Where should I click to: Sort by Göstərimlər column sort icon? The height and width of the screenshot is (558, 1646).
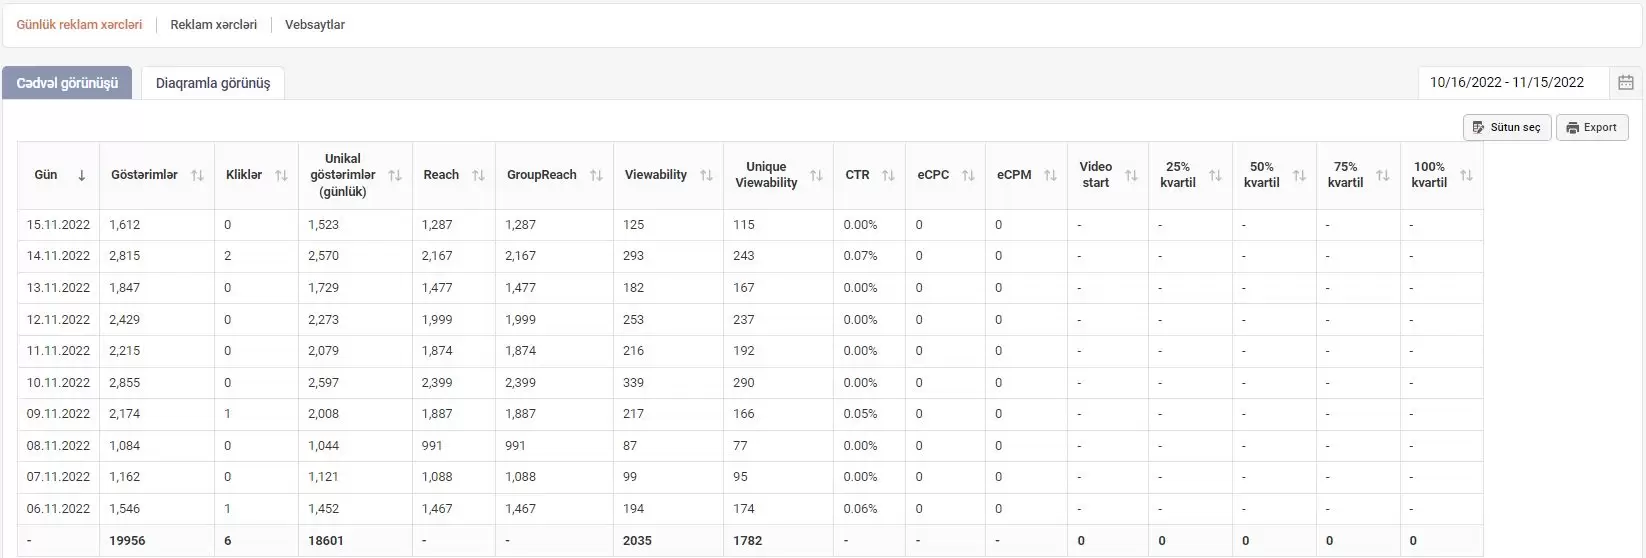[197, 175]
